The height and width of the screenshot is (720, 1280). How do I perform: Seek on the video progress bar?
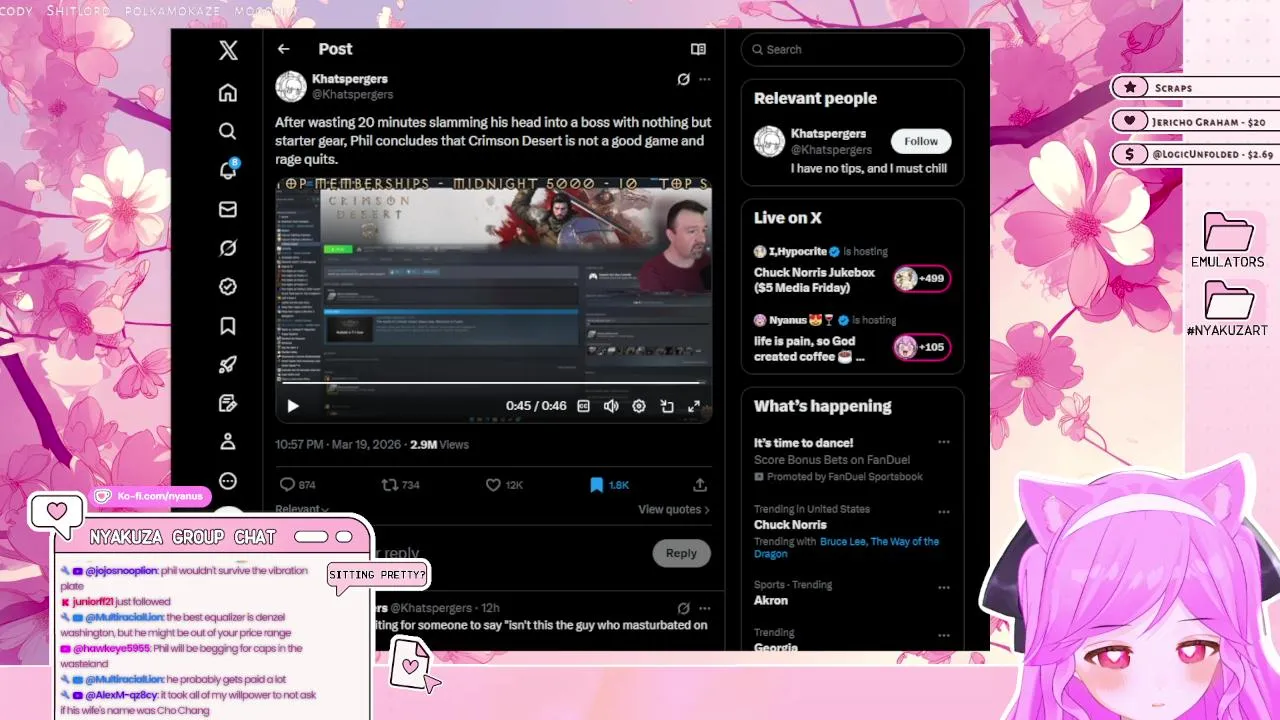[493, 383]
